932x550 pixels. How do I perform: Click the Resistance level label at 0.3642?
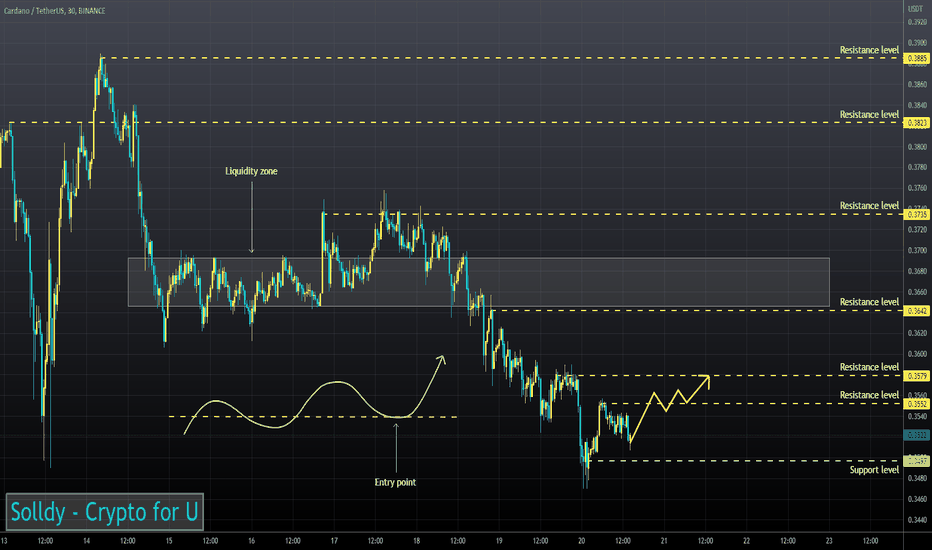(x=869, y=301)
